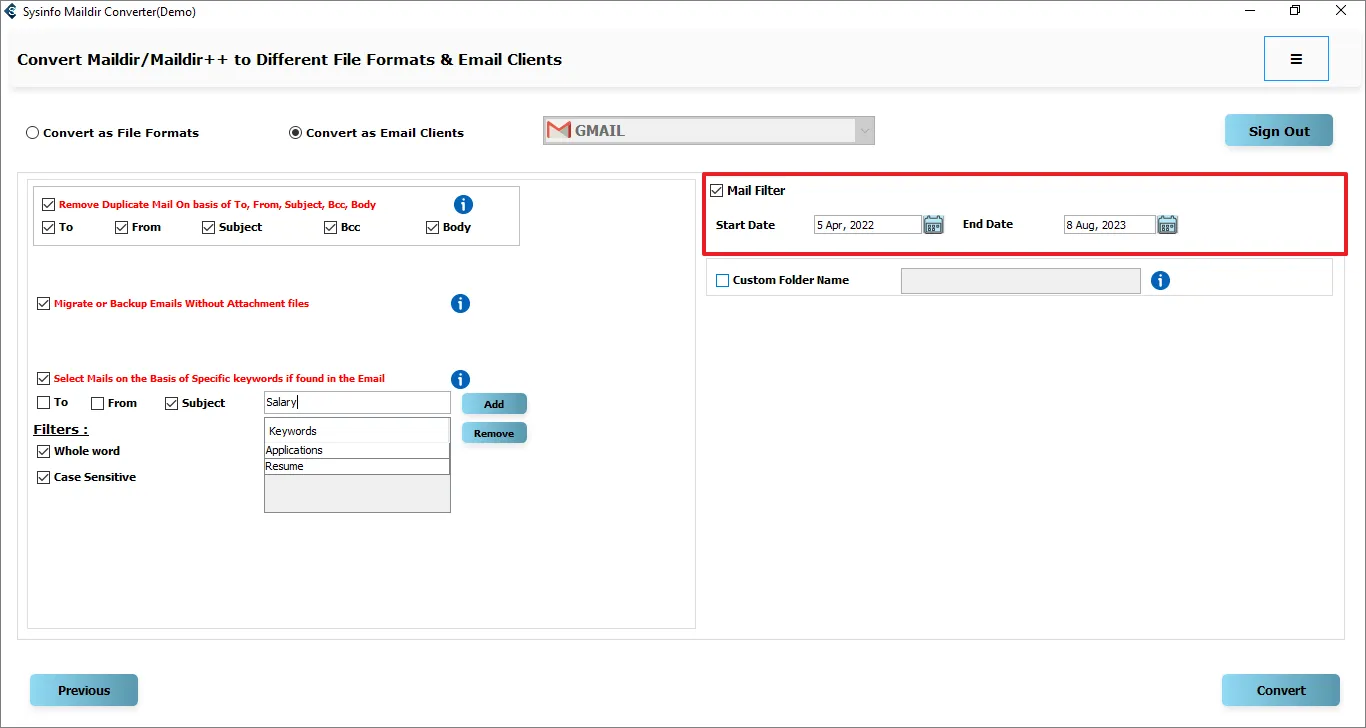Click the Gmail logo in client selector

click(559, 131)
